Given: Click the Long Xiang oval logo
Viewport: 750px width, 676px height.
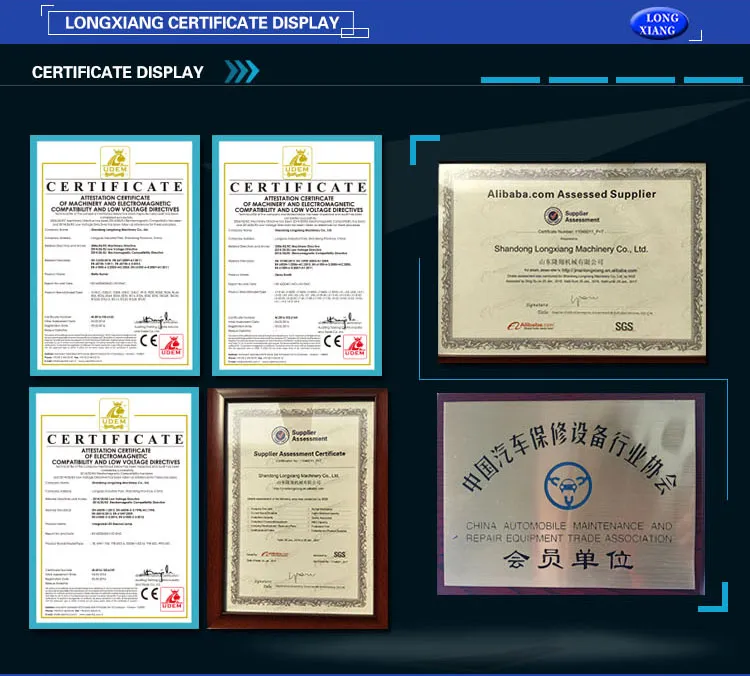Looking at the screenshot, I should pyautogui.click(x=660, y=23).
